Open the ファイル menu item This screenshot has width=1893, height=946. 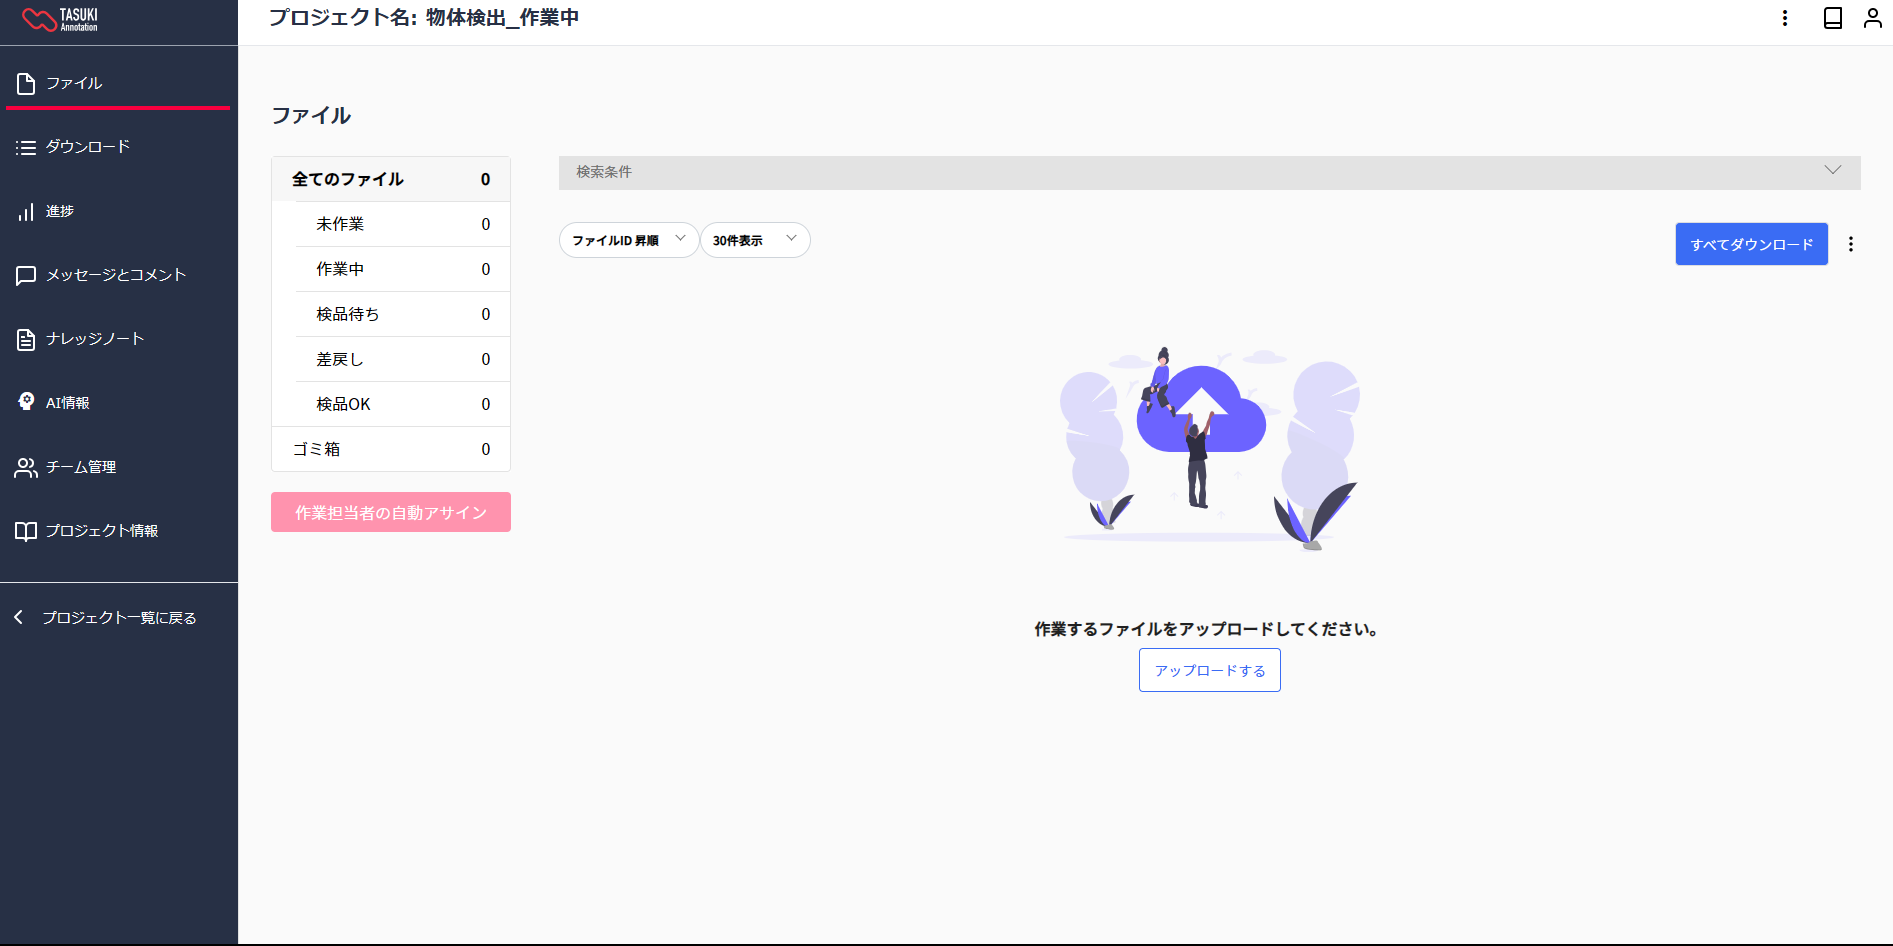(x=118, y=83)
